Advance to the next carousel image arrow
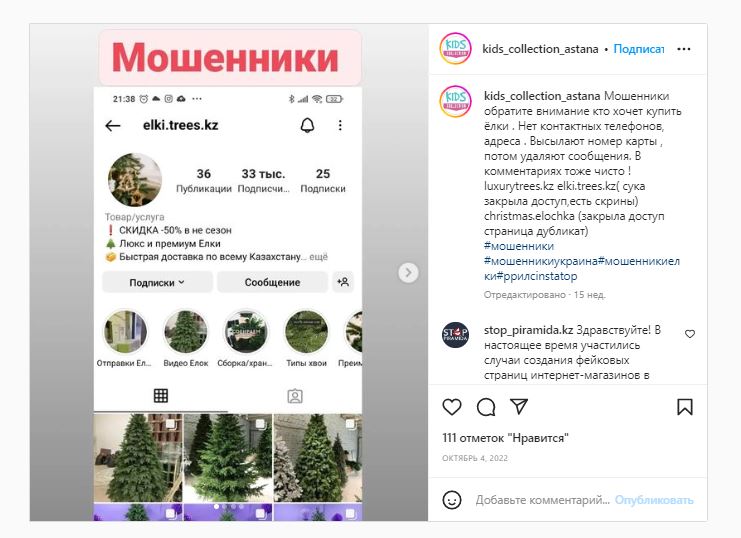741x538 pixels. [408, 273]
